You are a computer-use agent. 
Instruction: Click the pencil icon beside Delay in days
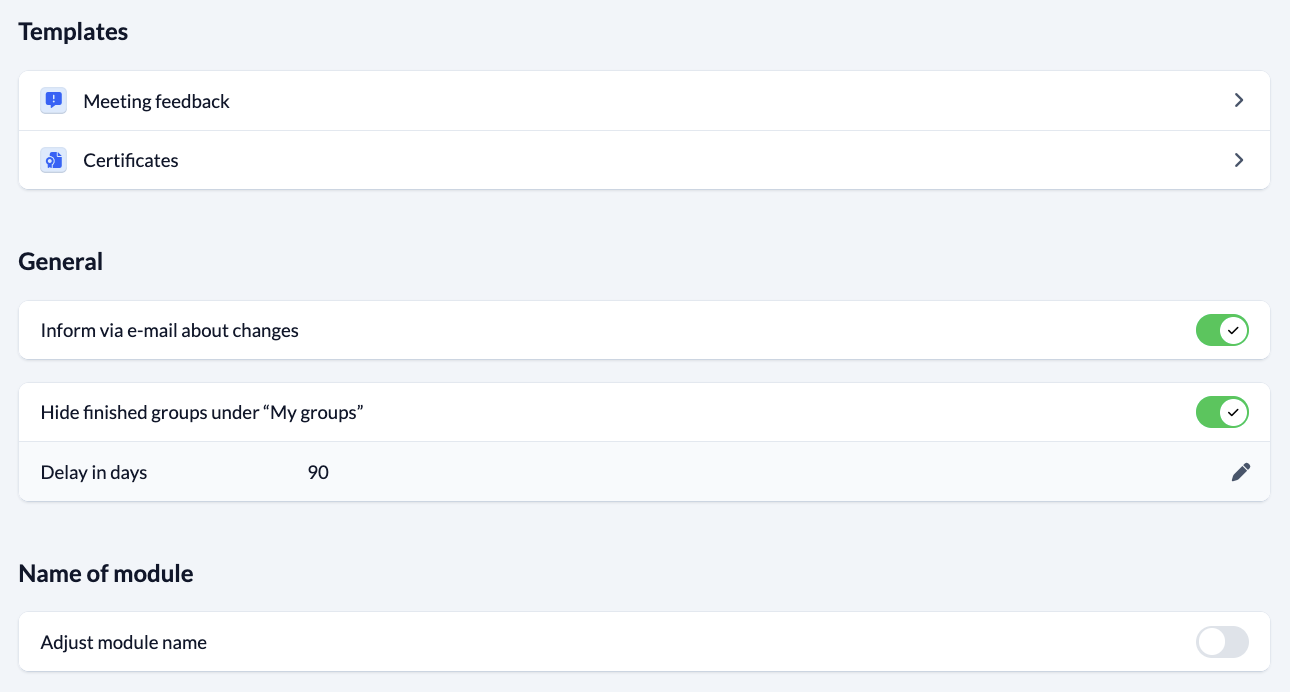click(1240, 471)
